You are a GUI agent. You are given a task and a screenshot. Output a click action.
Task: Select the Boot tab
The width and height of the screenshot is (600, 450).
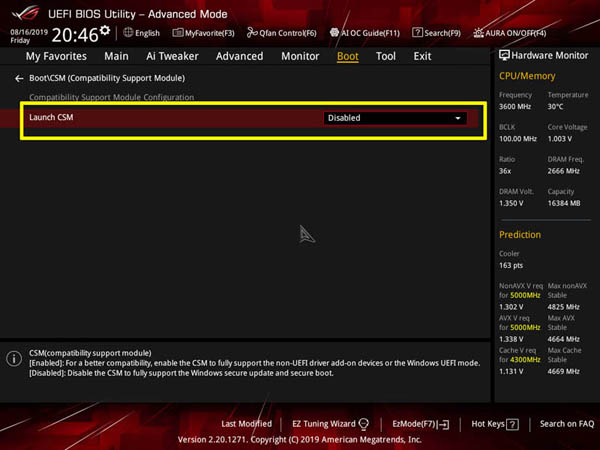pyautogui.click(x=347, y=56)
